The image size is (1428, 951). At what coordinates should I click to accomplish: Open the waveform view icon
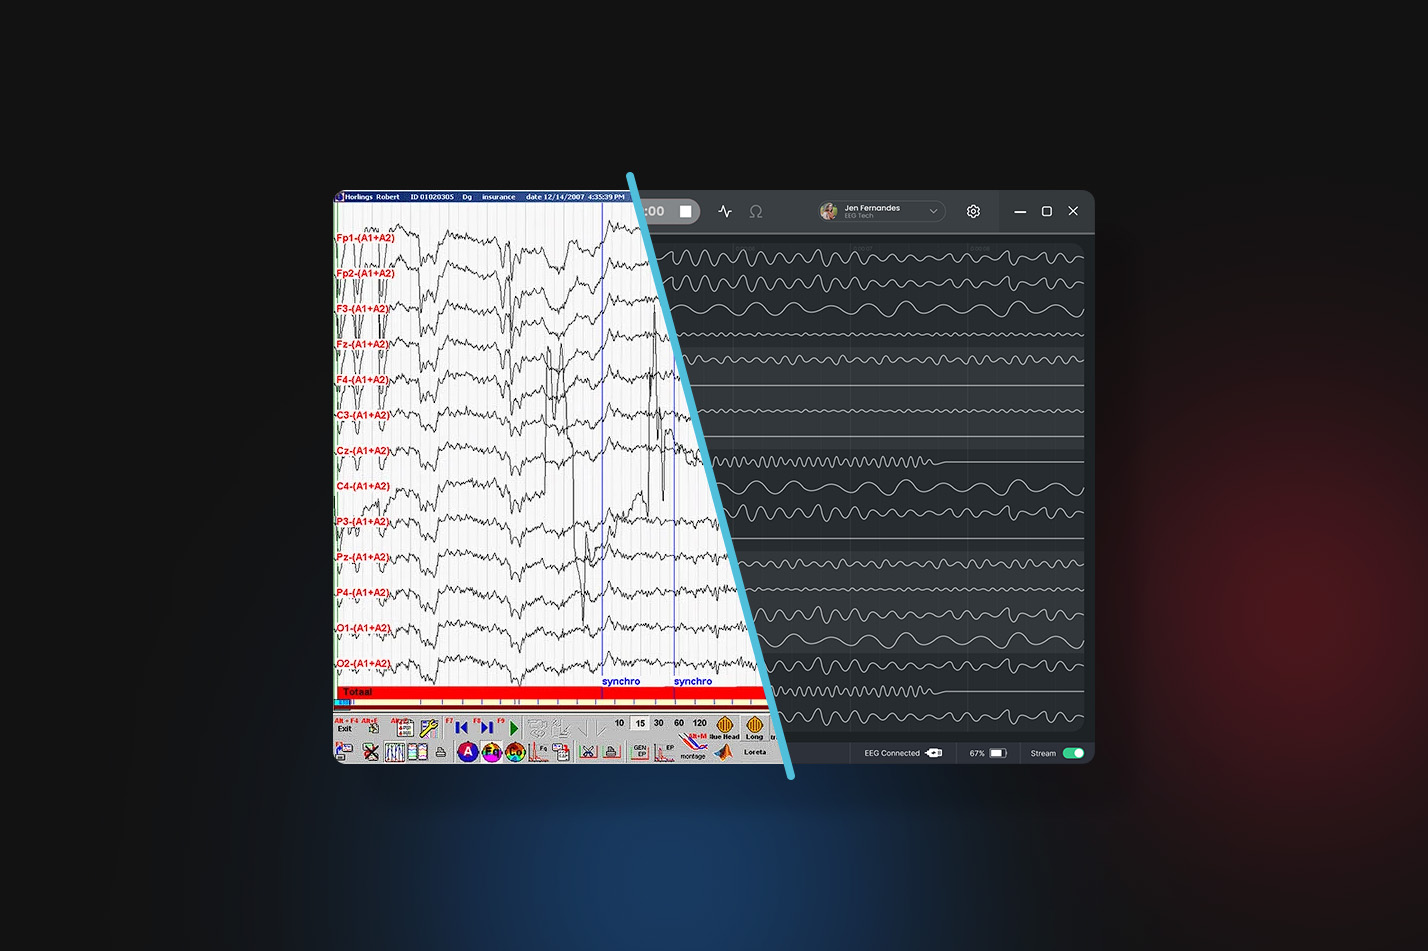[725, 211]
